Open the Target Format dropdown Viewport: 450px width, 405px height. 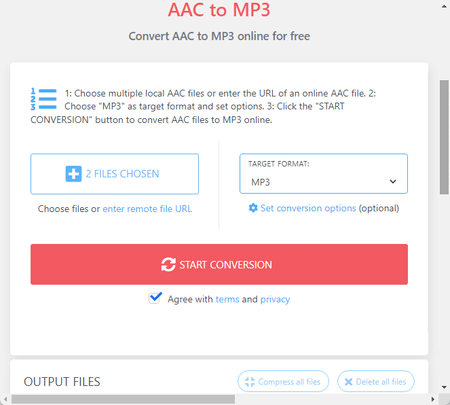point(323,174)
